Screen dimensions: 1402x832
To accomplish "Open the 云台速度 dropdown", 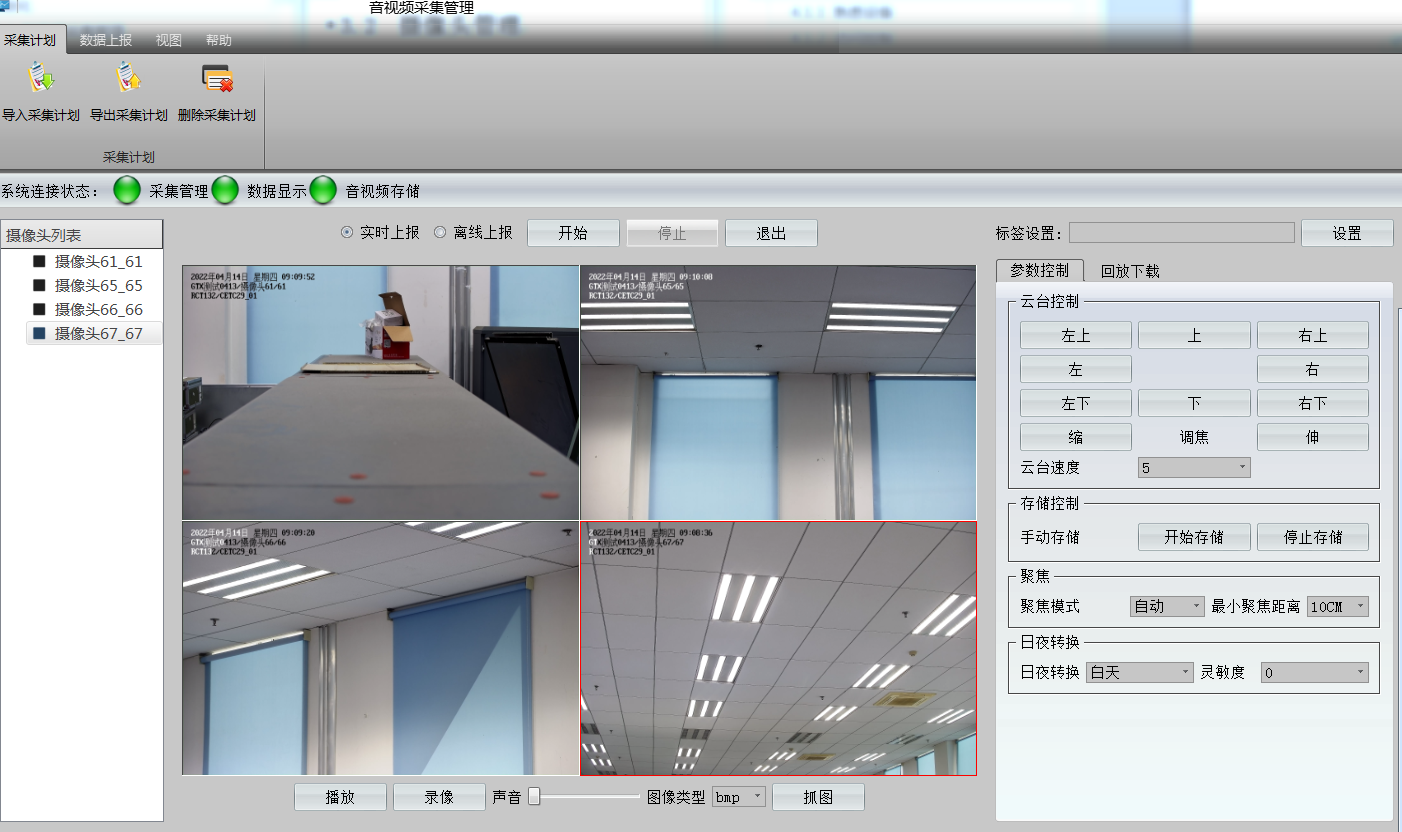I will coord(1194,468).
